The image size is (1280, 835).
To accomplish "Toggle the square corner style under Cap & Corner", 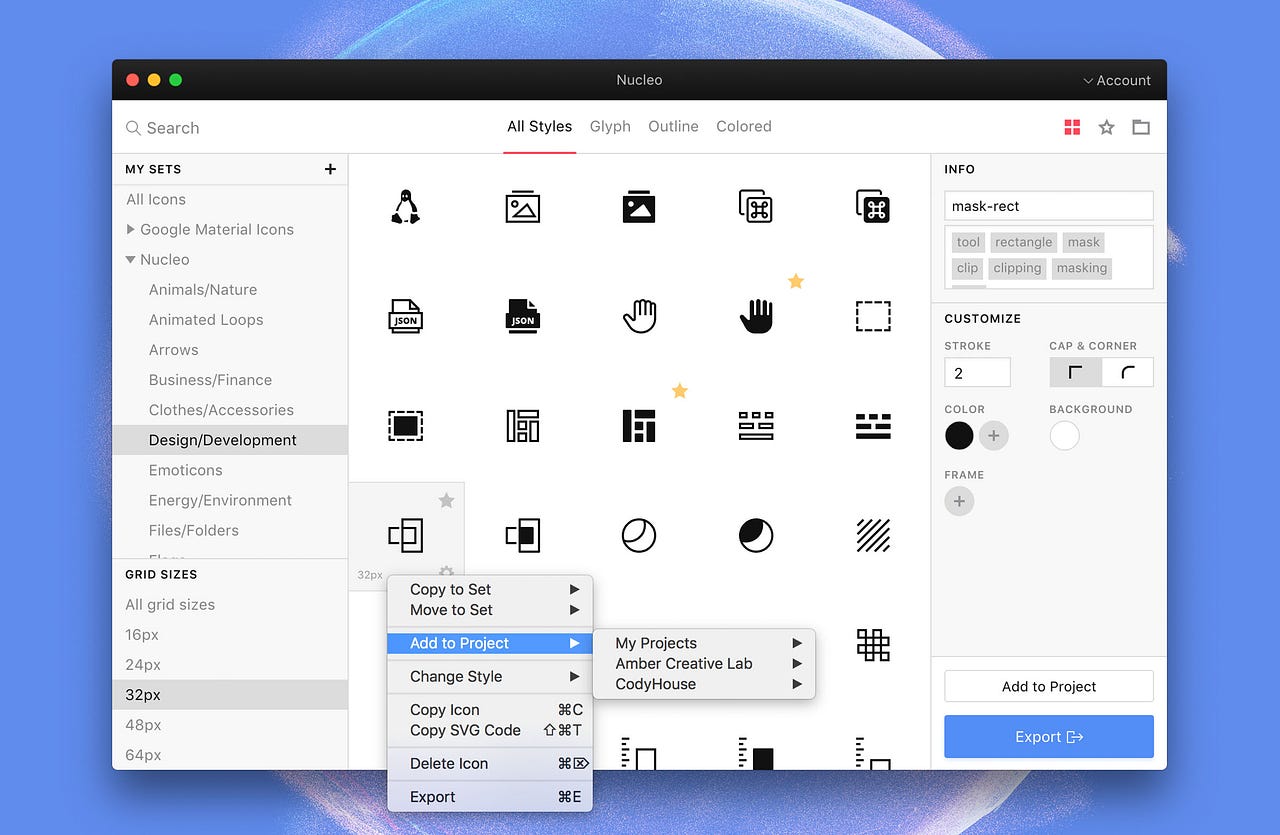I will click(x=1075, y=371).
